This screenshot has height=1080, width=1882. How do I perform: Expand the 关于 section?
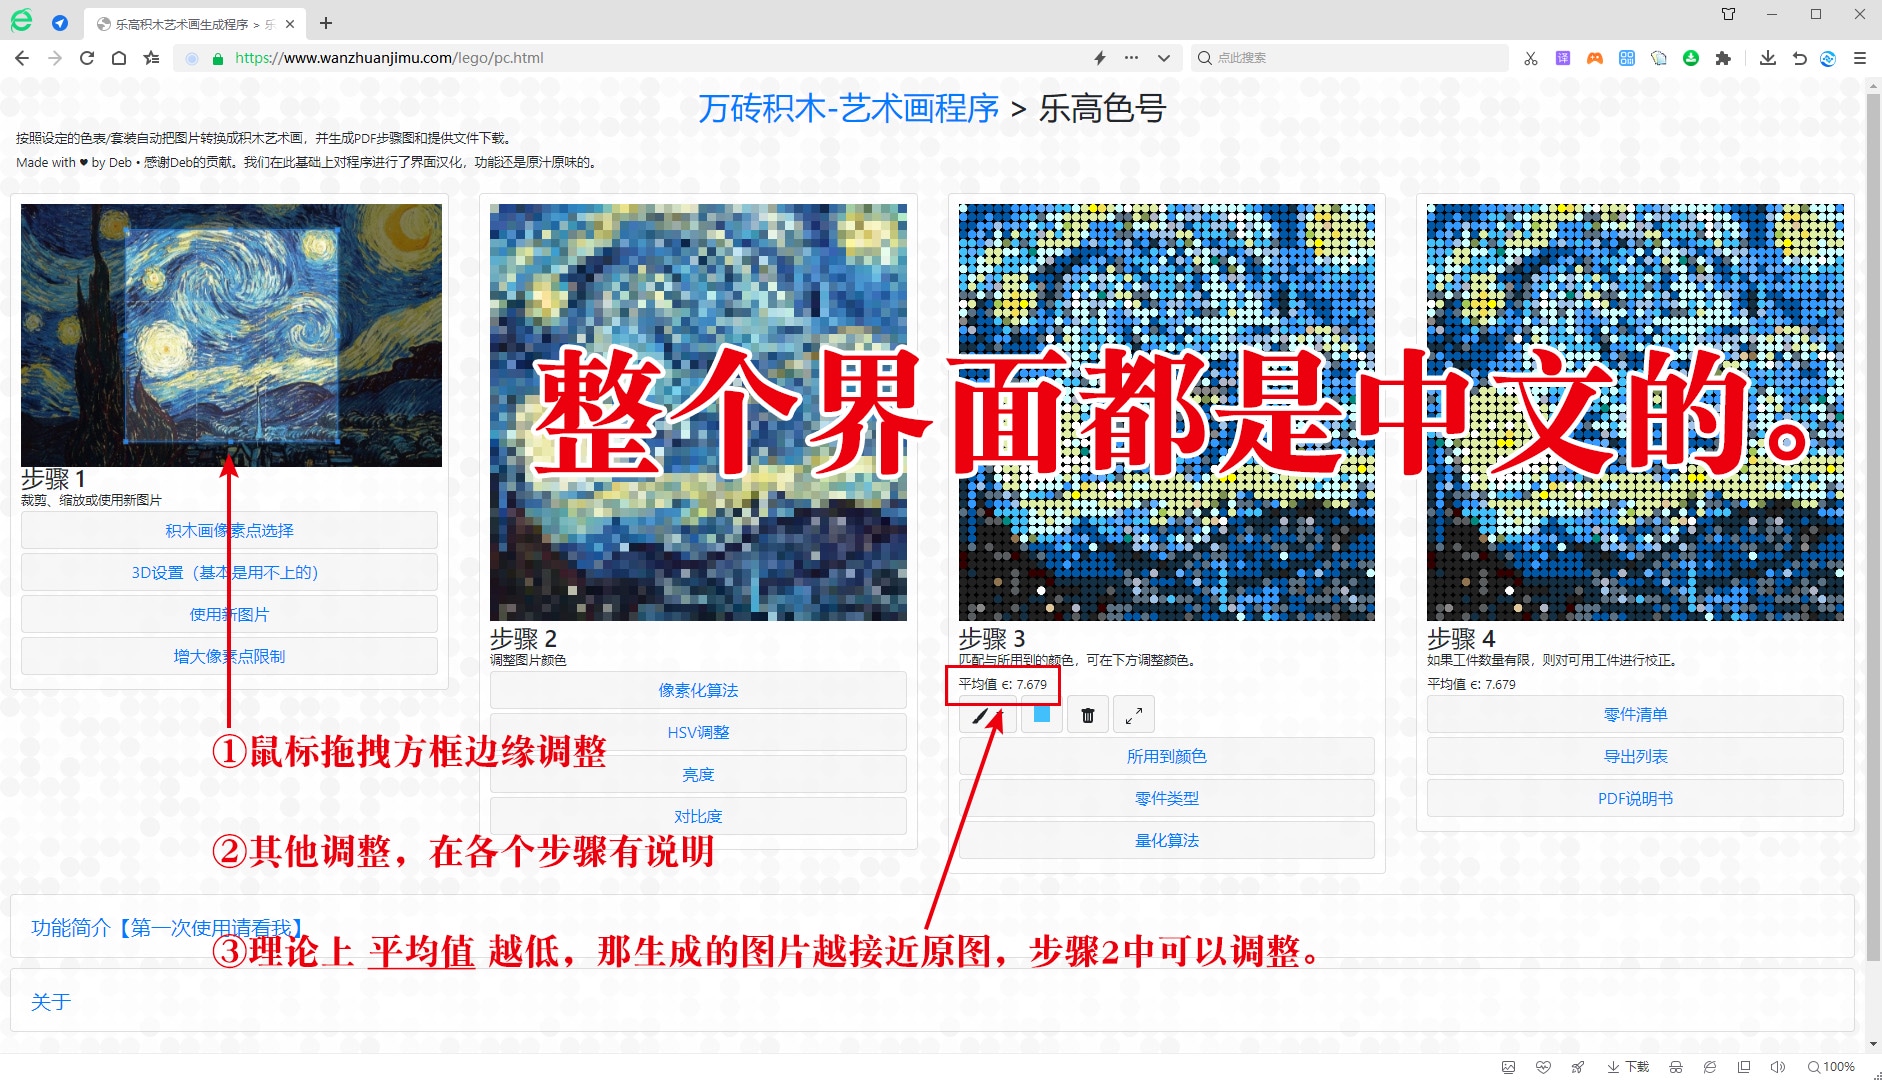(51, 1002)
